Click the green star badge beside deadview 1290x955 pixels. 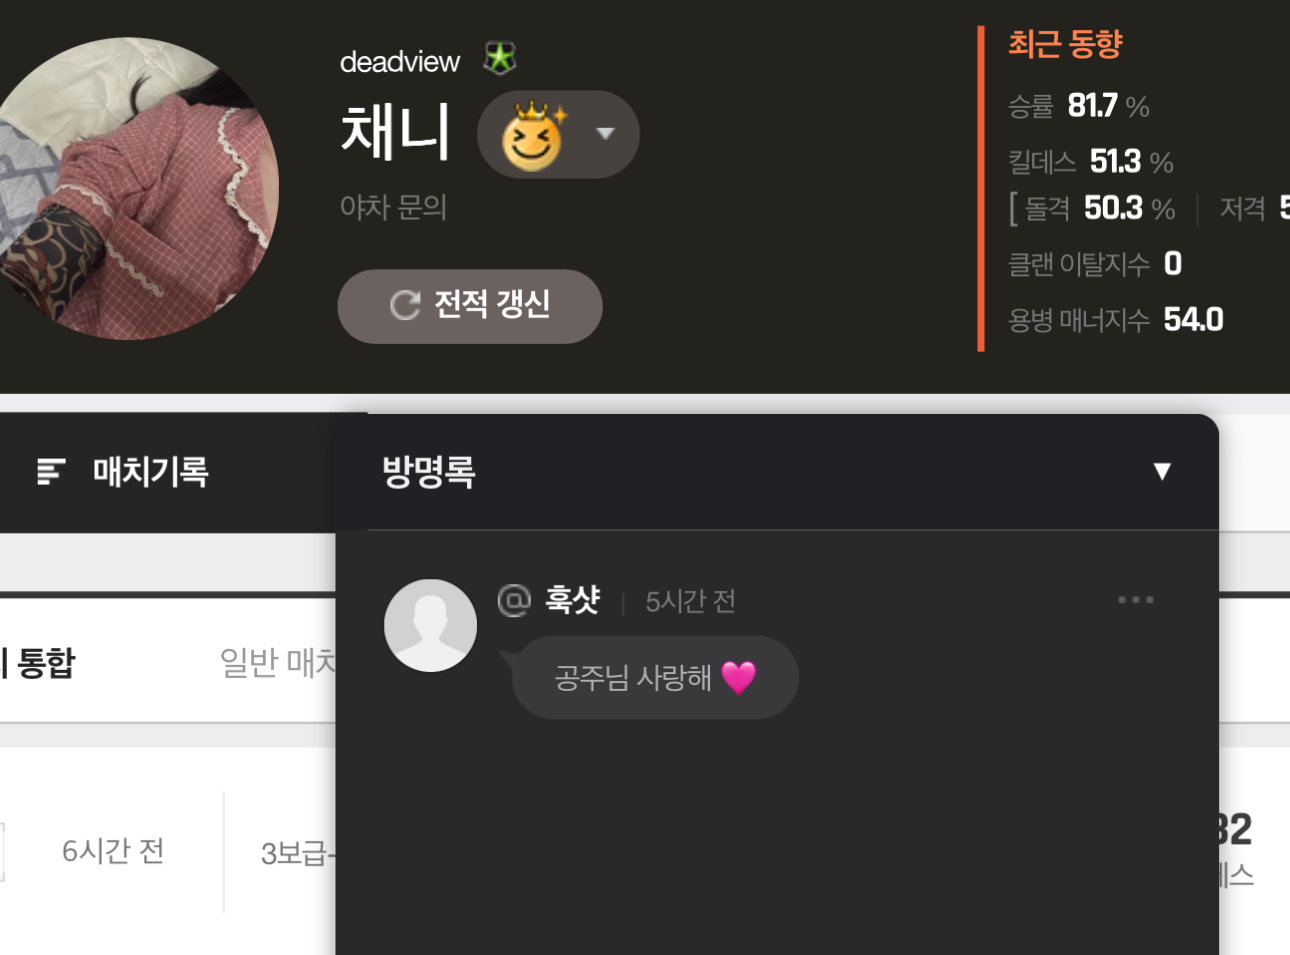pos(499,59)
